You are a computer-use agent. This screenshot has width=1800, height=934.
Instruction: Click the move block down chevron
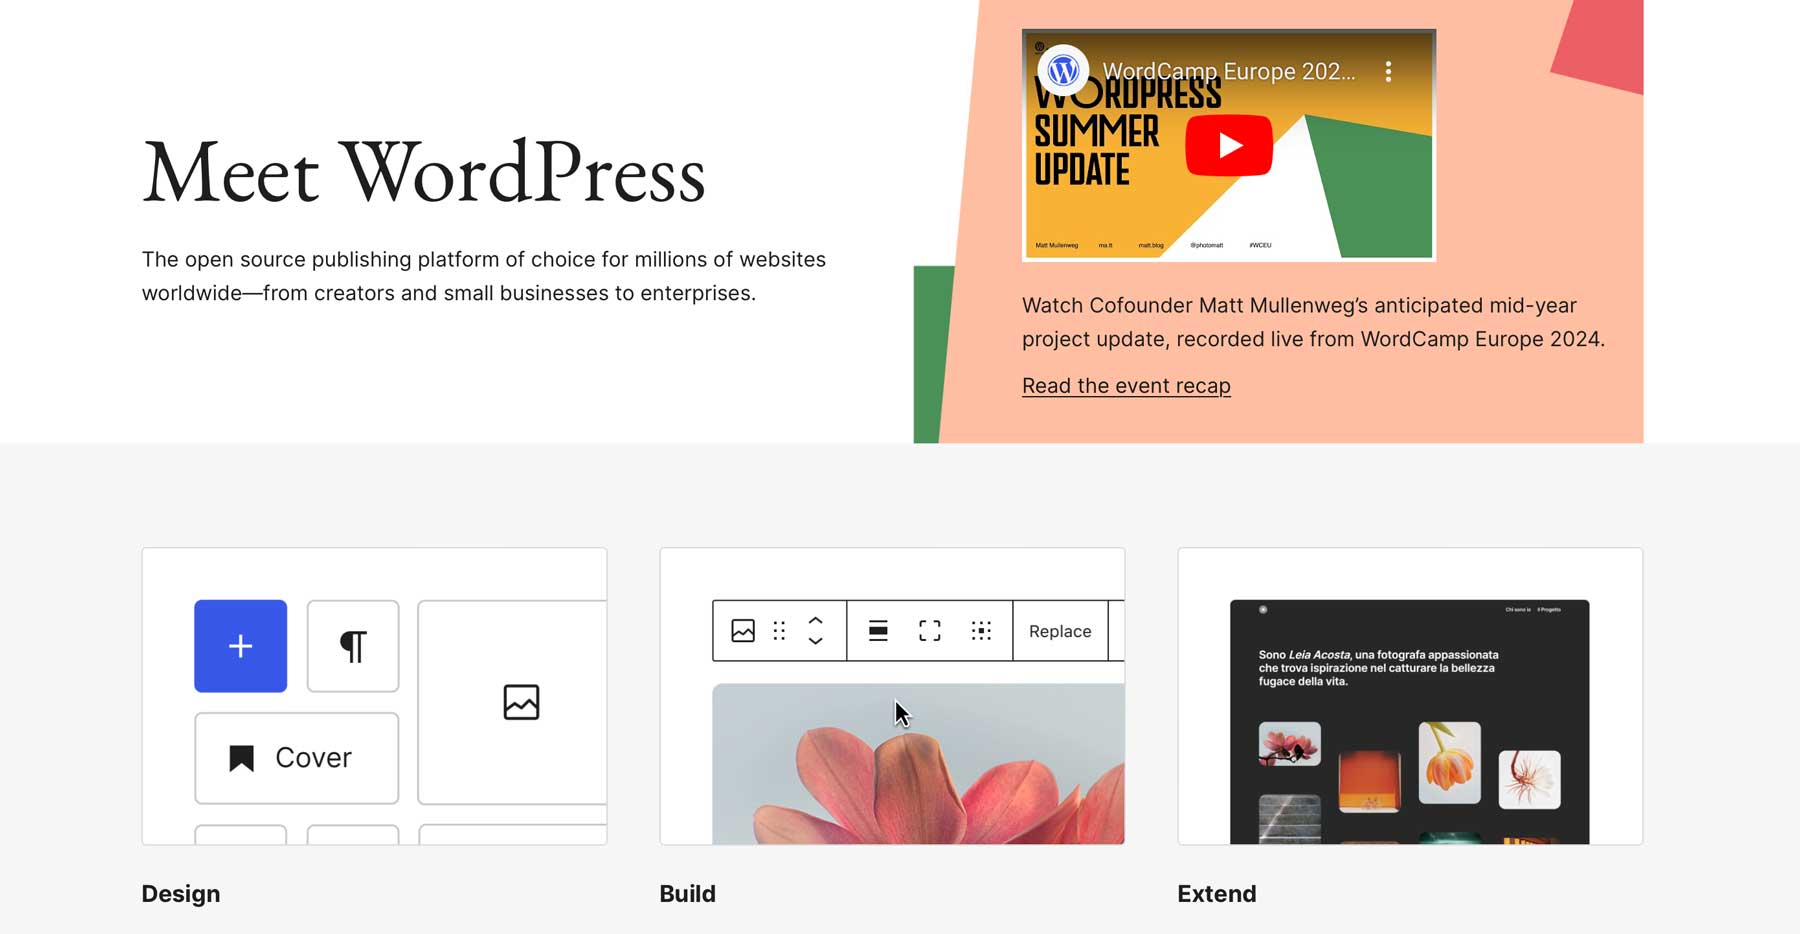tap(815, 640)
